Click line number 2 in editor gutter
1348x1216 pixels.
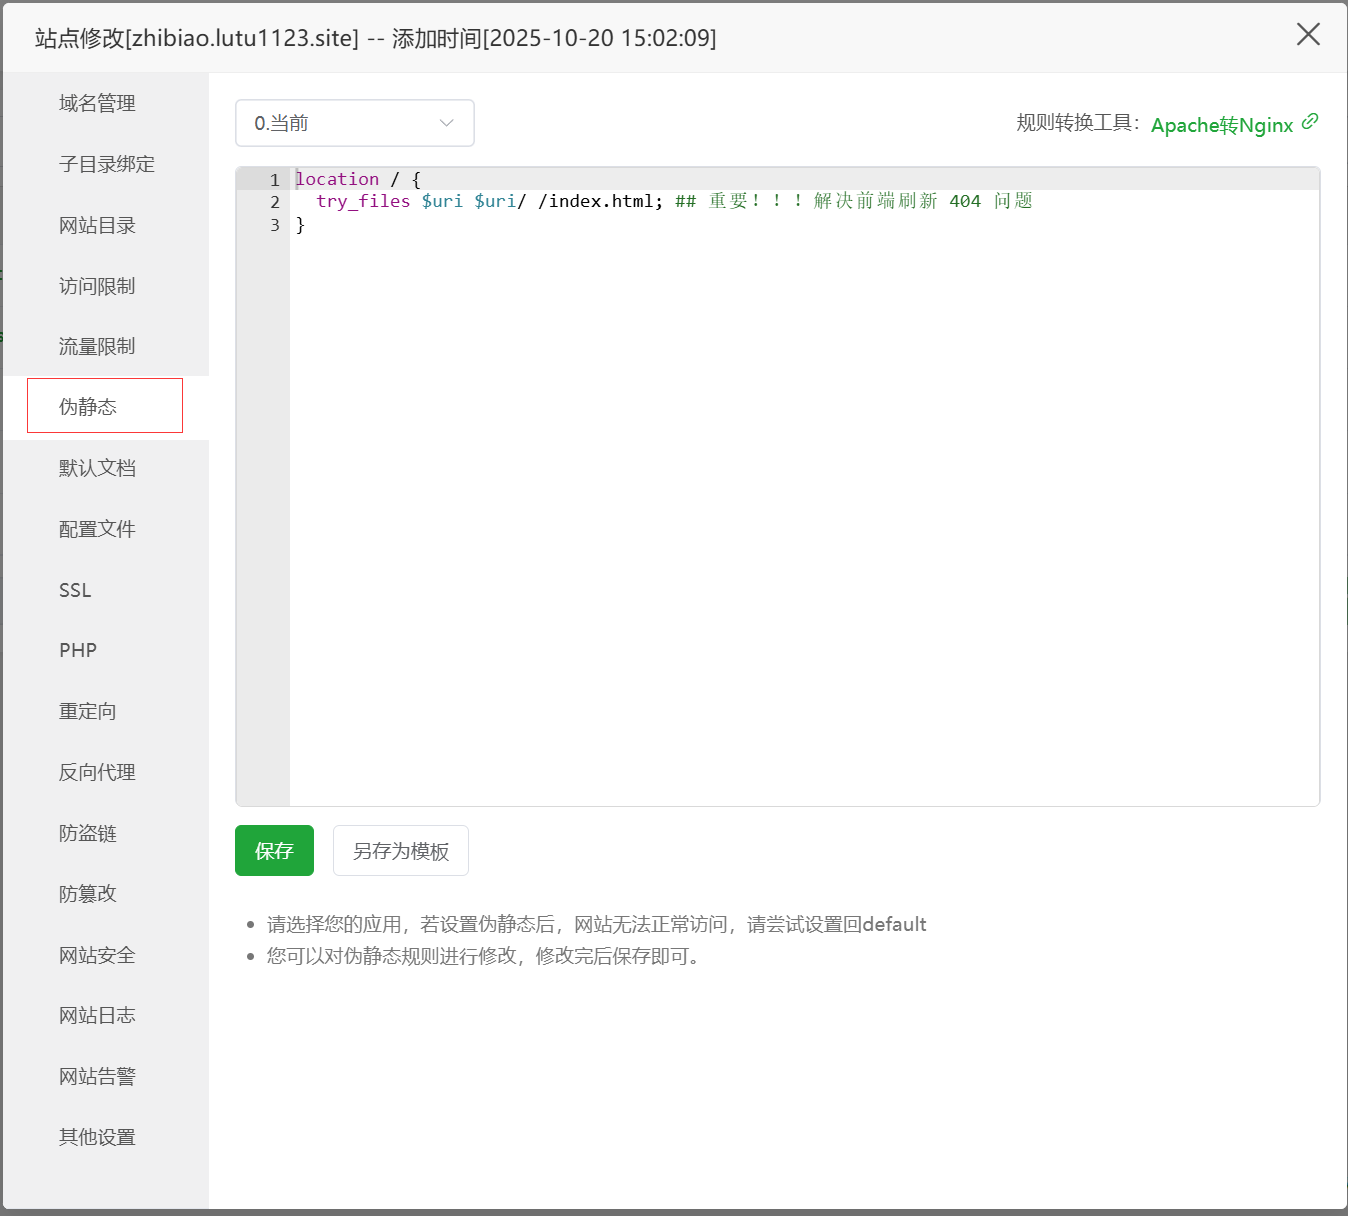click(275, 202)
